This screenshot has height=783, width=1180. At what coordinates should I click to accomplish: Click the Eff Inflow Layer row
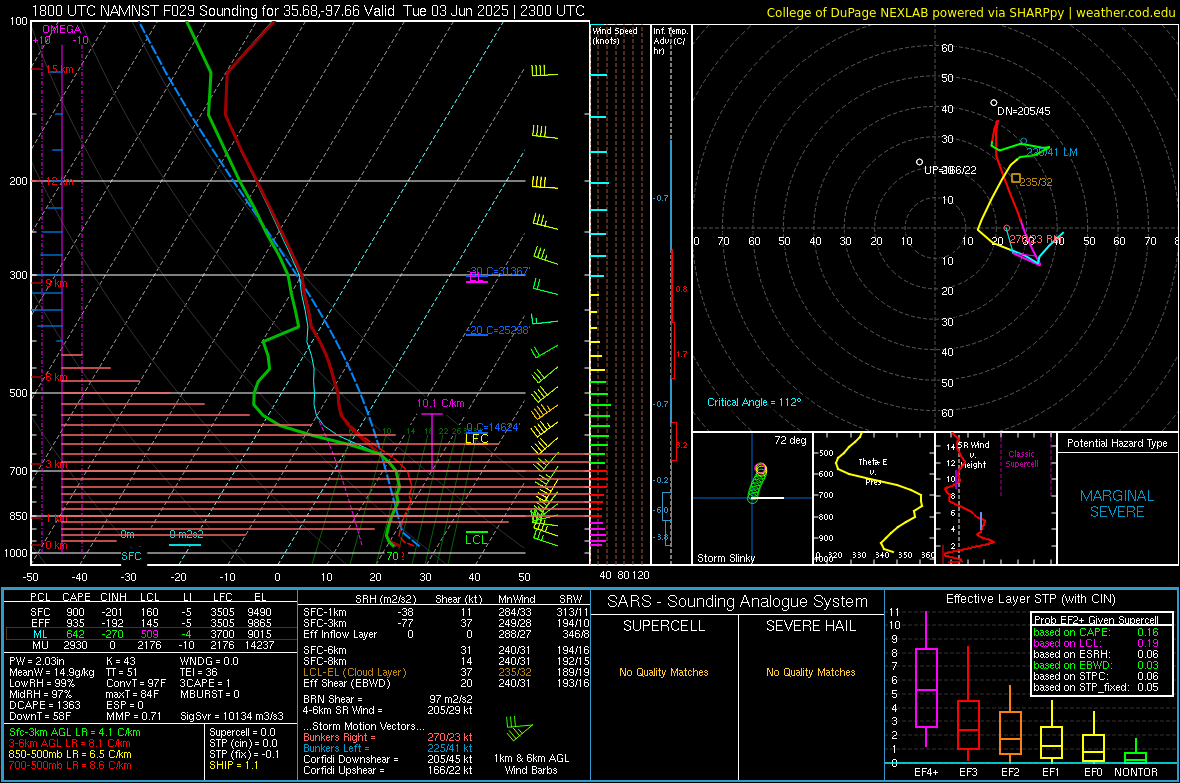pos(446,634)
